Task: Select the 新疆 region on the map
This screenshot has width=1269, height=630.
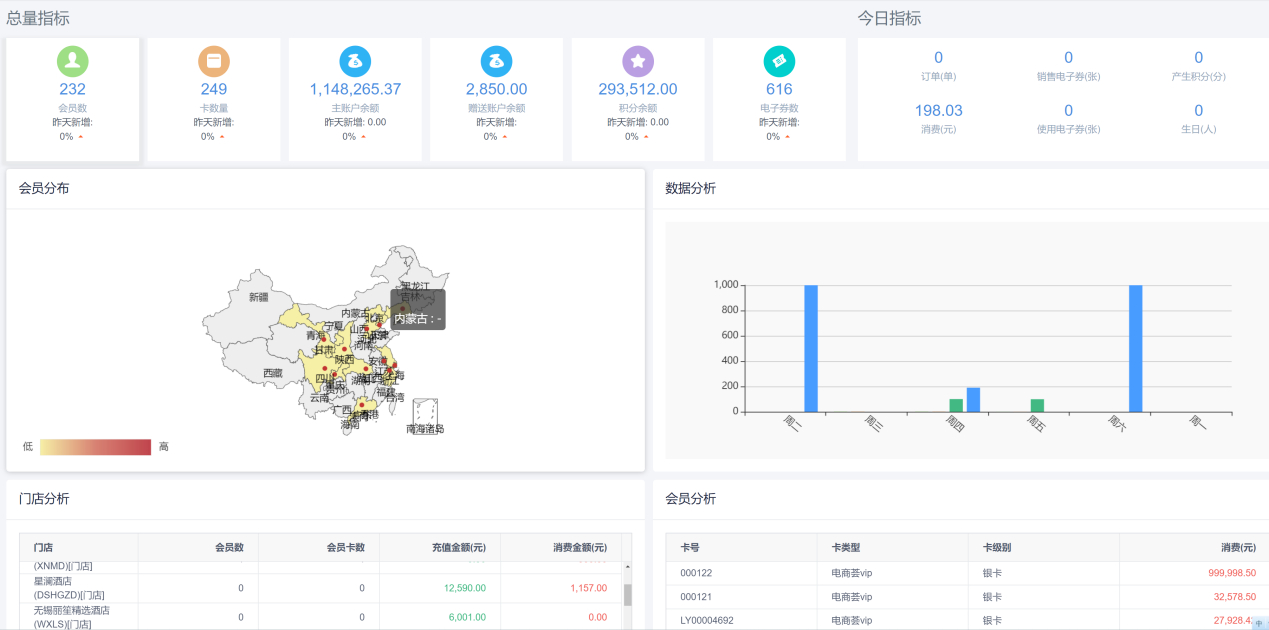Action: click(258, 297)
